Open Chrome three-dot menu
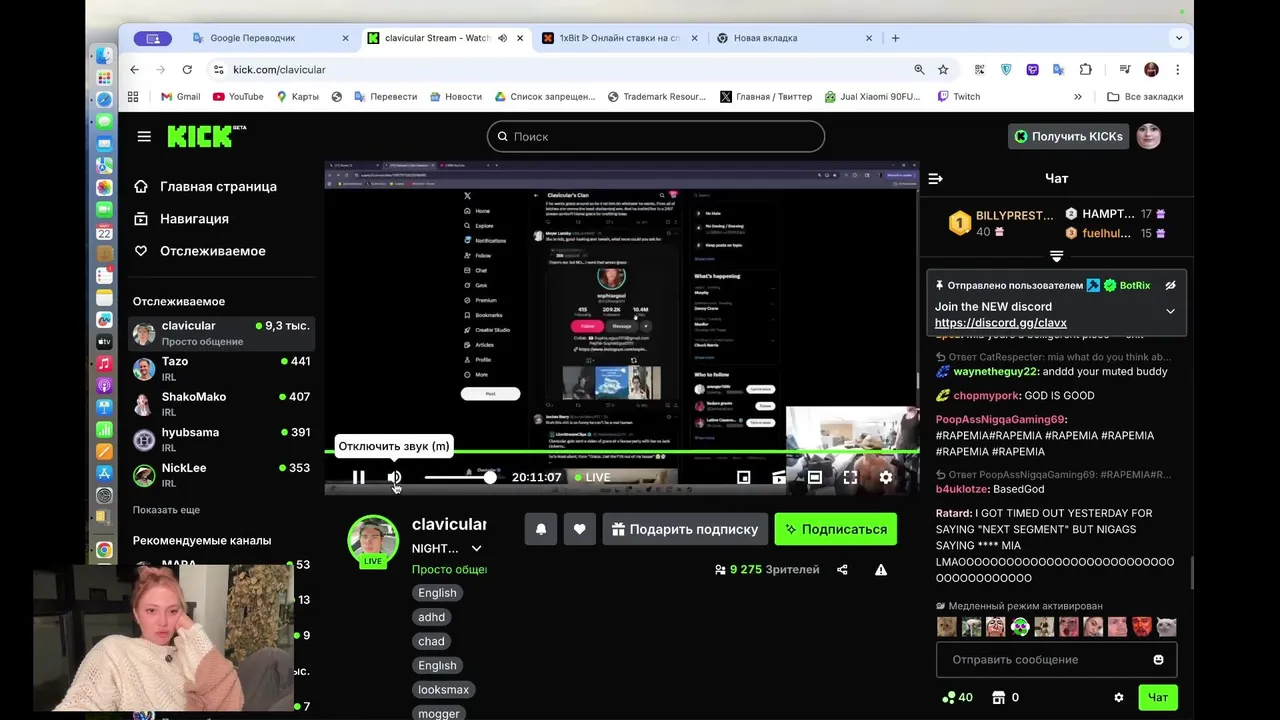 tap(1177, 69)
